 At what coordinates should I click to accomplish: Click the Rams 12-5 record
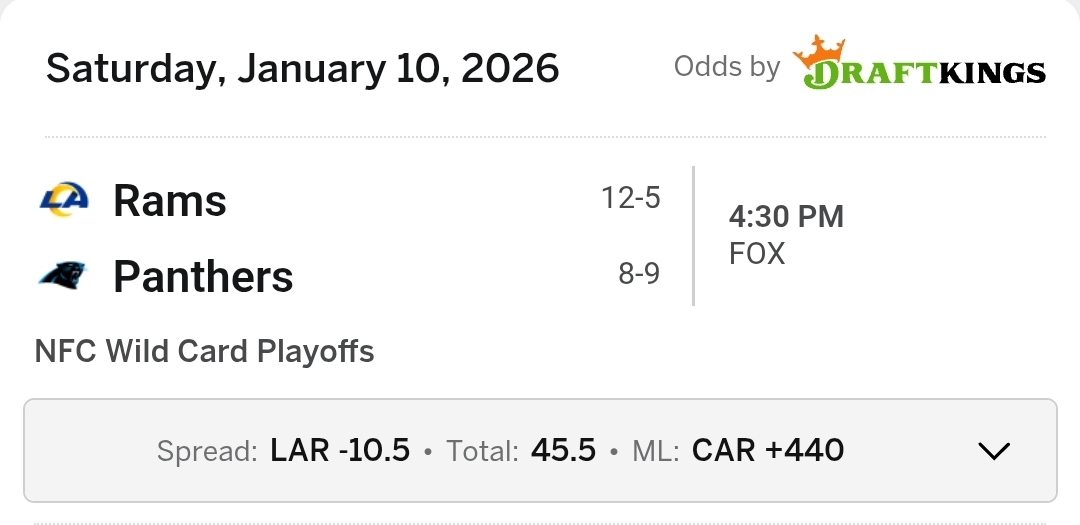click(630, 198)
